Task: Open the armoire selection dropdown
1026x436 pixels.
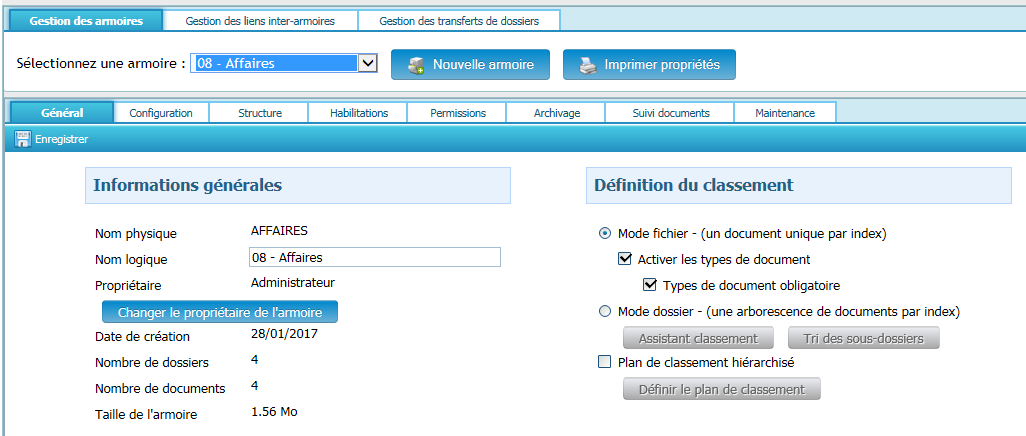Action: [x=367, y=64]
